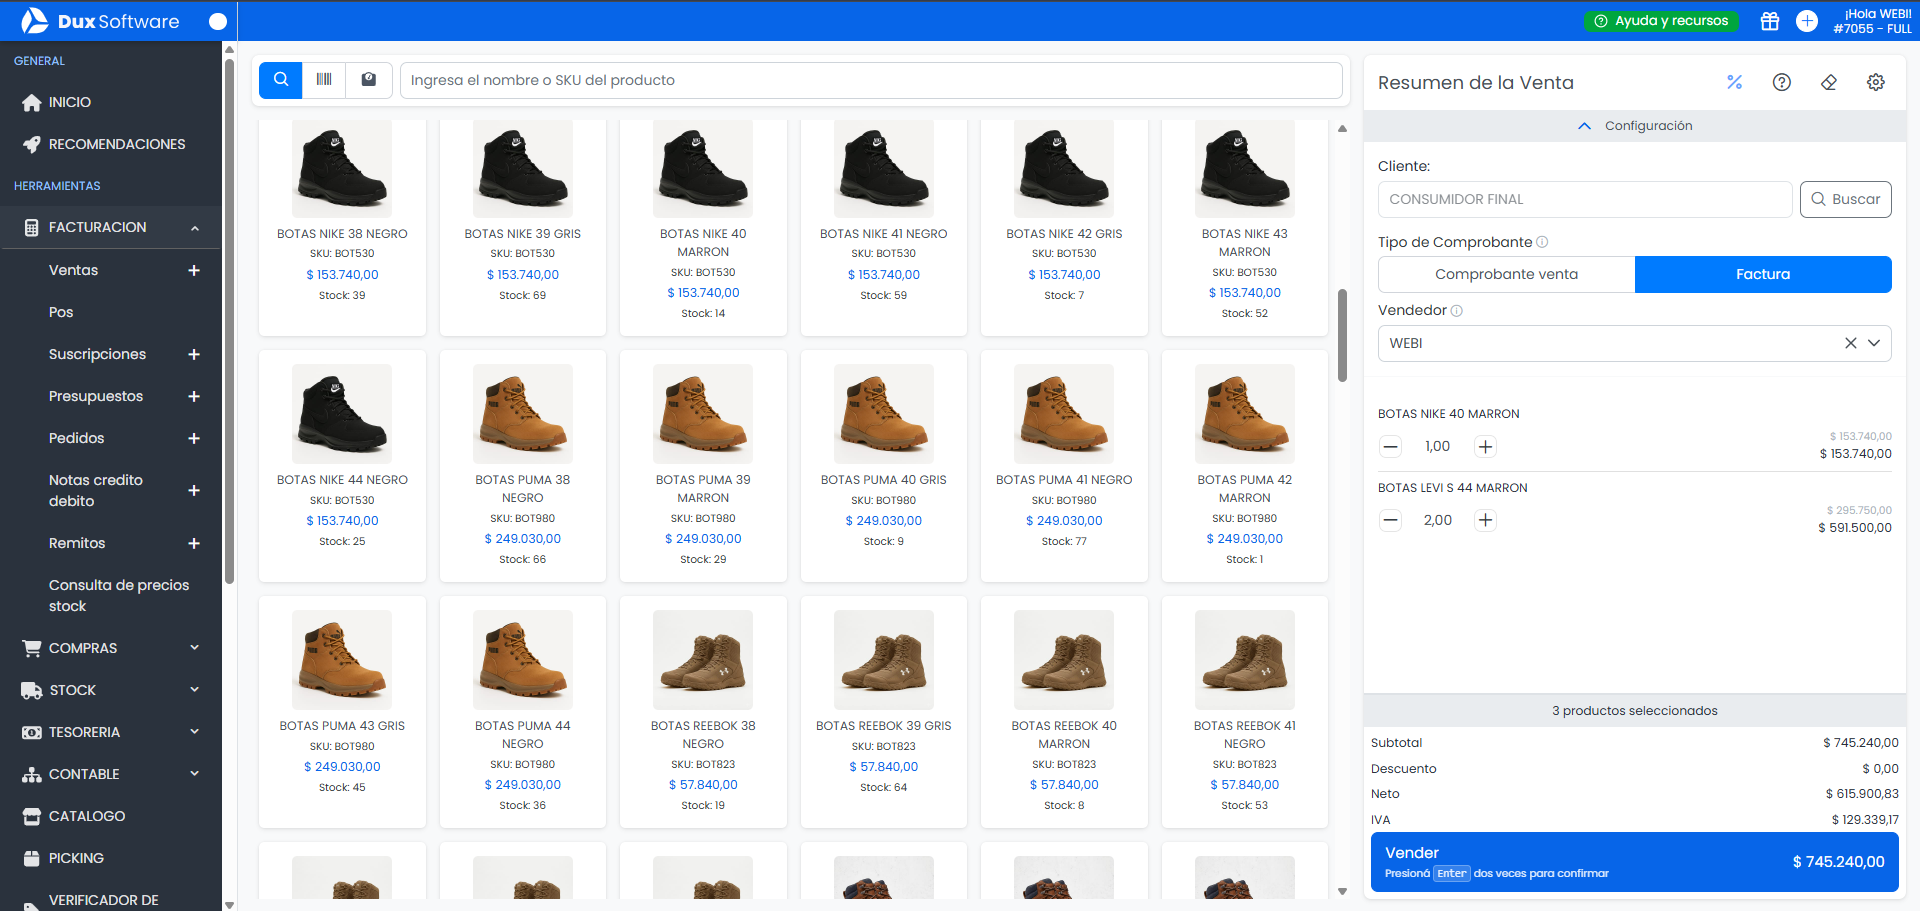Click the Dux Software logo
Viewport: 1920px width, 911px height.
[100, 21]
